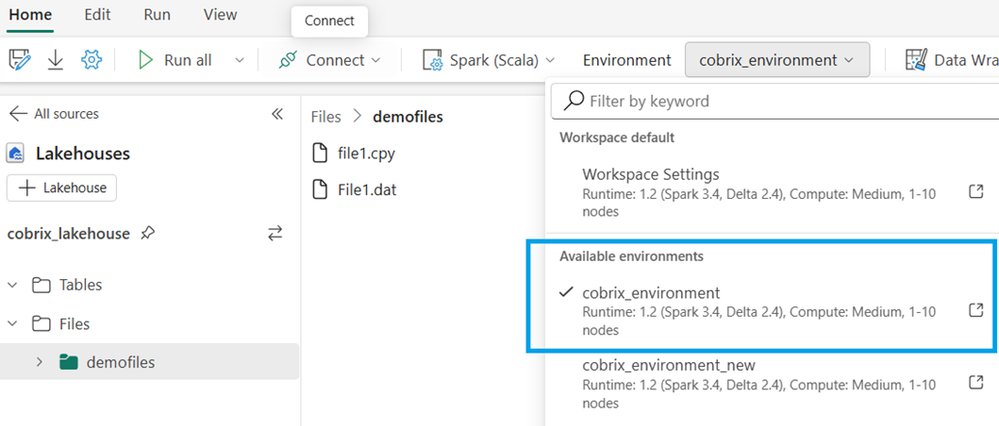Click the Filter by keyword search box
Image resolution: width=999 pixels, height=426 pixels.
(x=775, y=101)
